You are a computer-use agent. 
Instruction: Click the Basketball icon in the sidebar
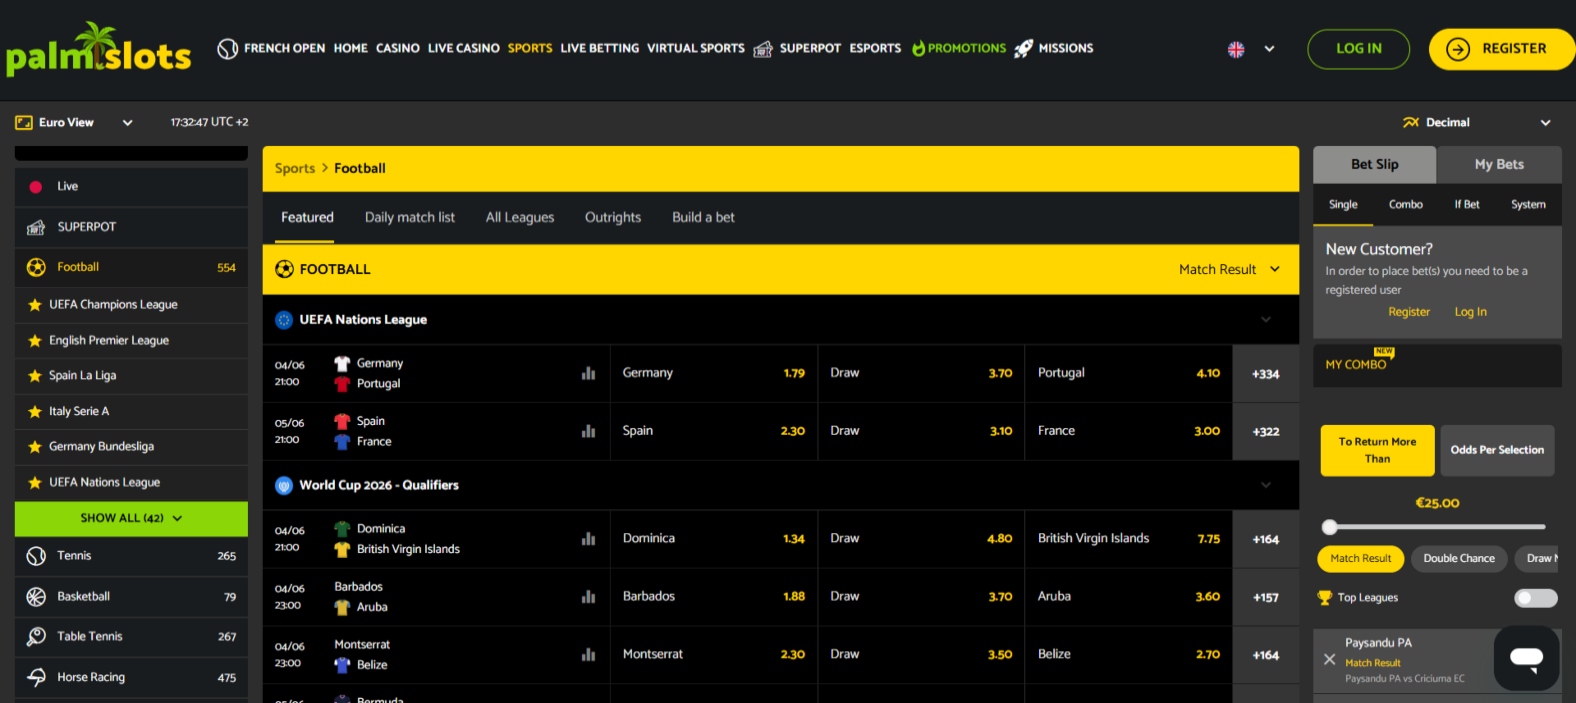[36, 597]
